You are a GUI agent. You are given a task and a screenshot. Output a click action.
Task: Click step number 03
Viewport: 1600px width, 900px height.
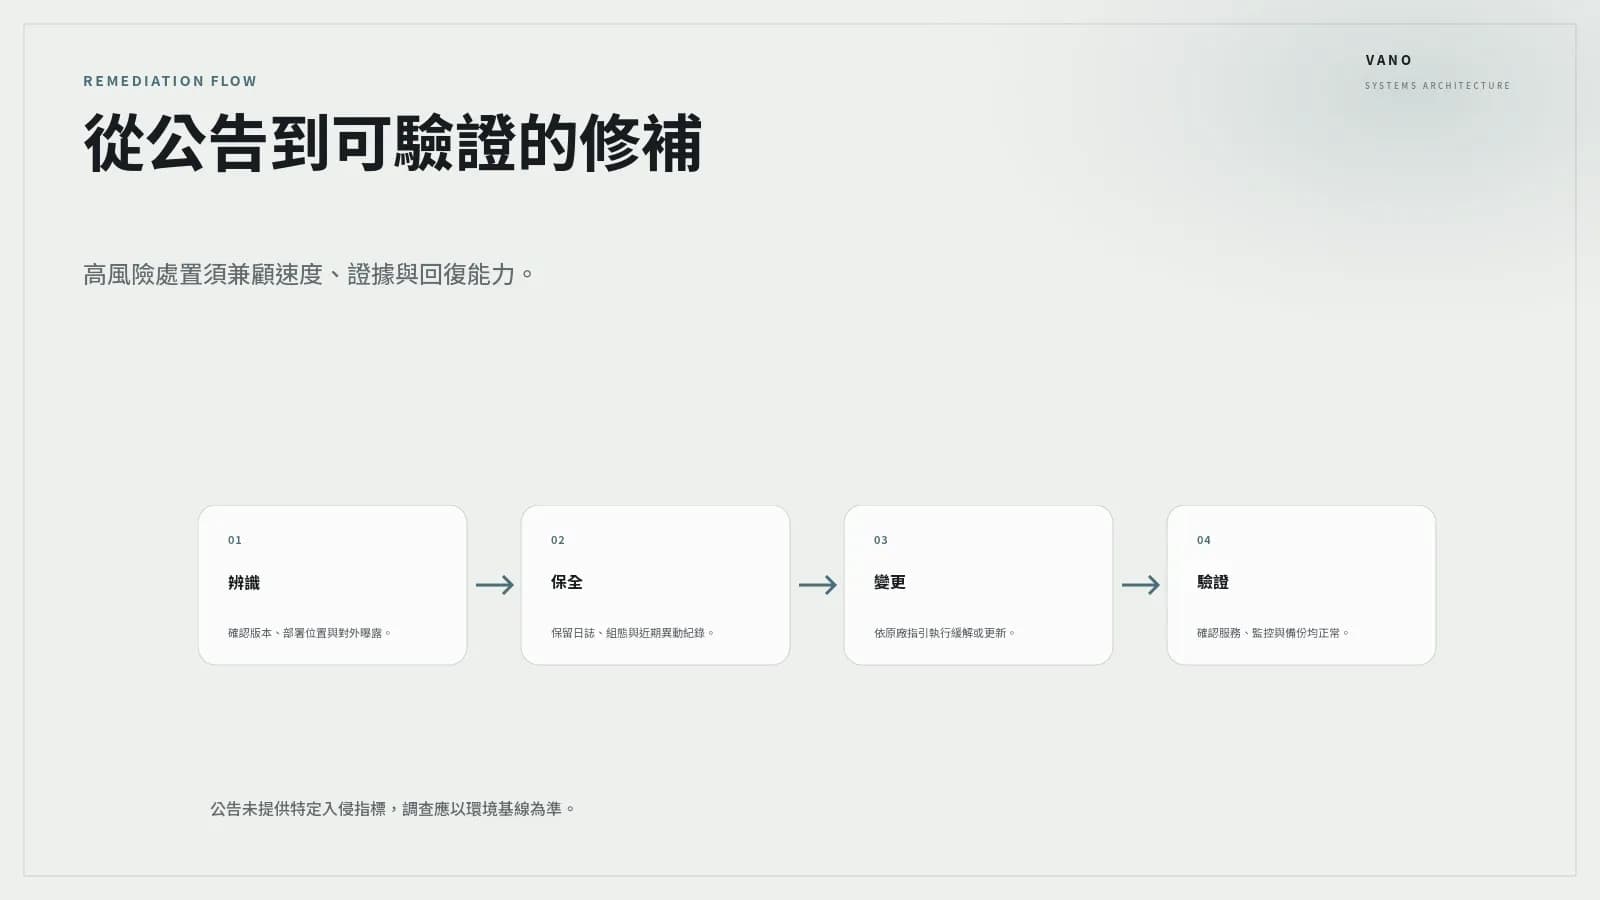click(x=881, y=540)
